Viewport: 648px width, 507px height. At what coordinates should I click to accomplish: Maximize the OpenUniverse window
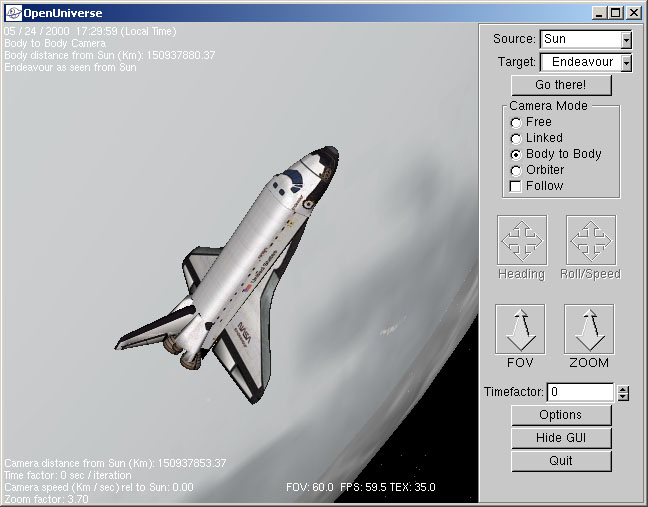click(x=615, y=13)
